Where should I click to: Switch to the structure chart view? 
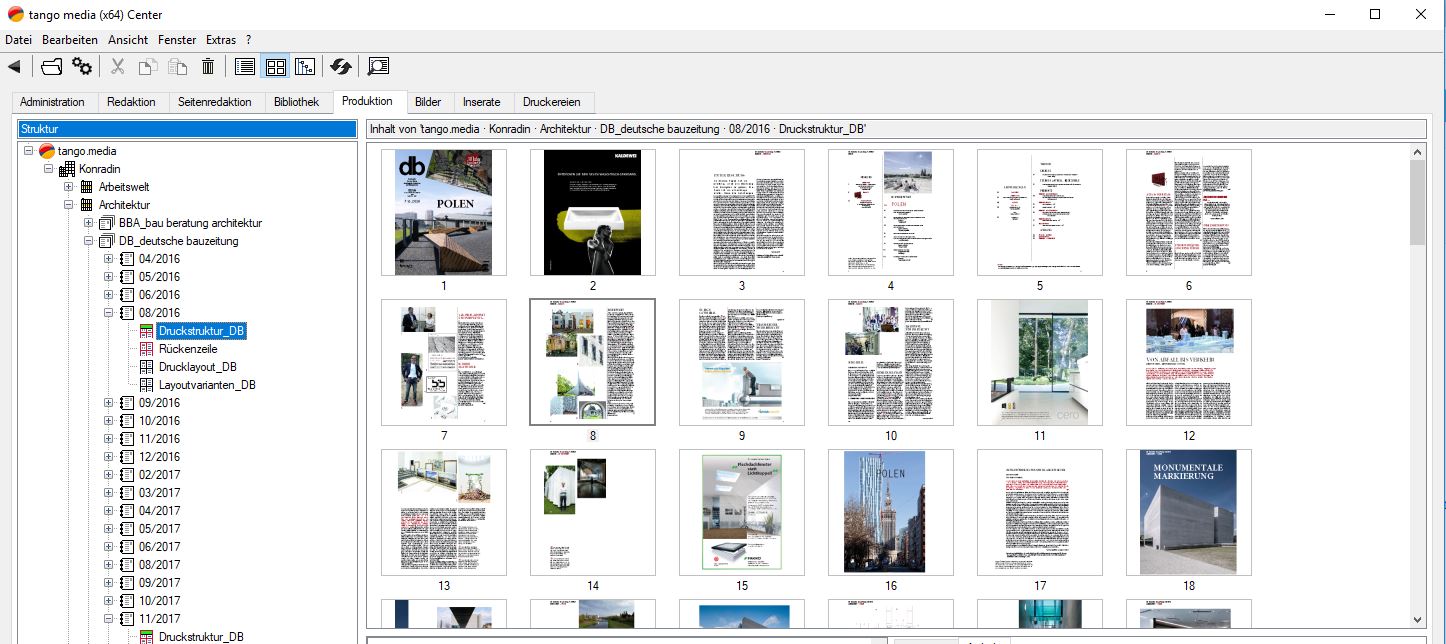[x=305, y=67]
